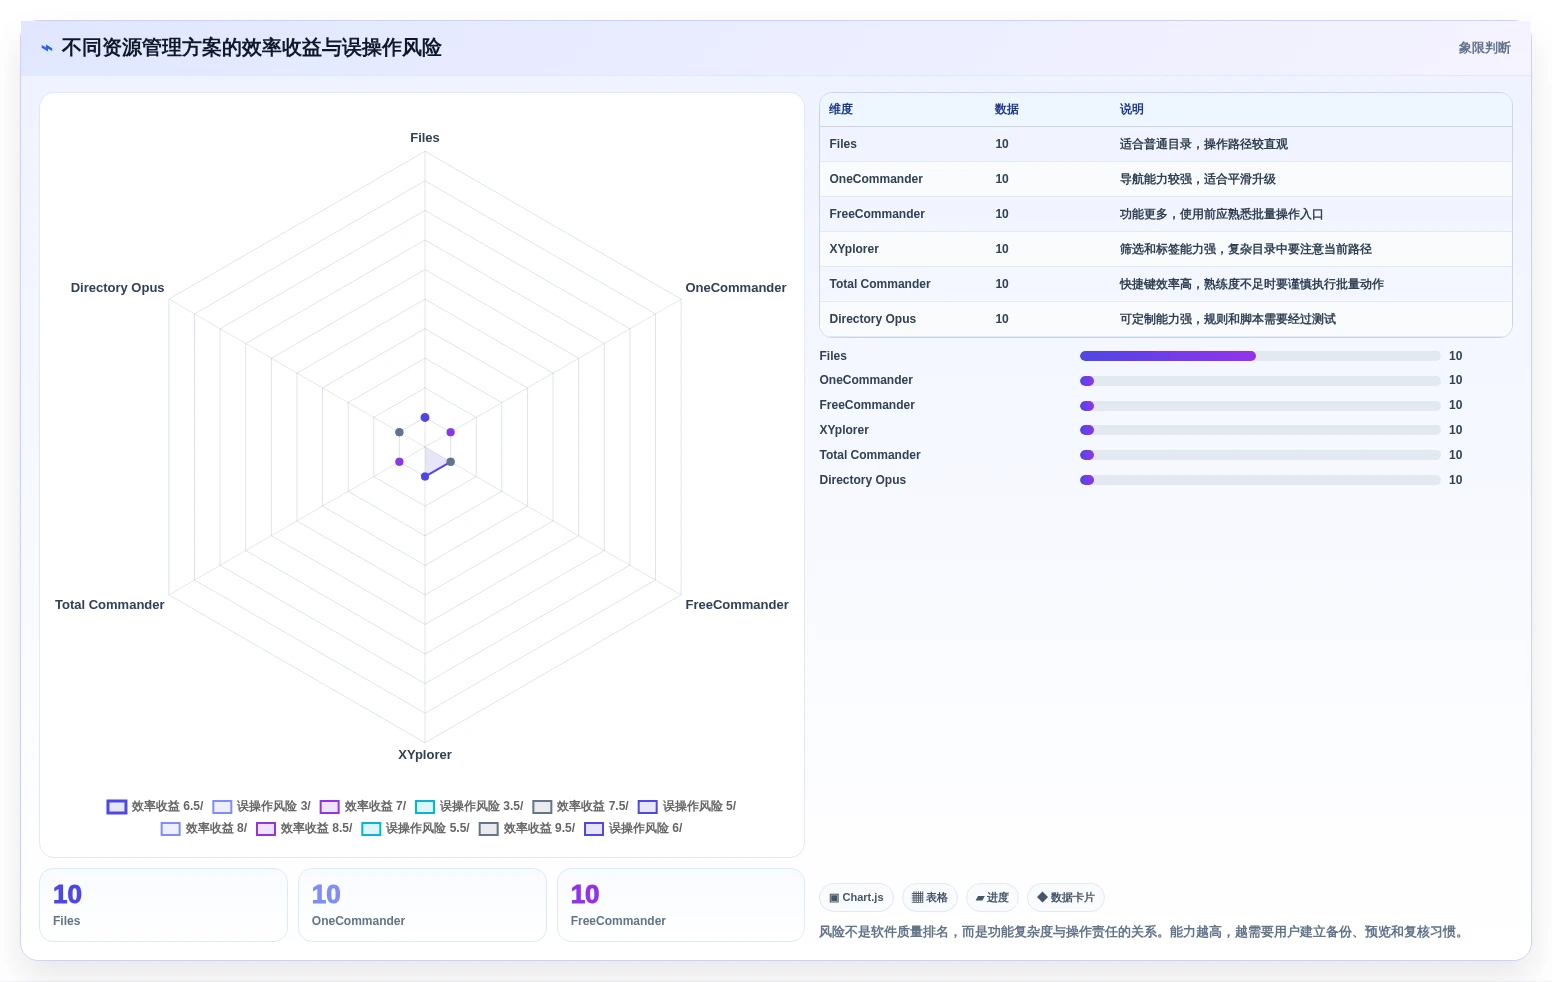Screen dimensions: 1552x982
Task: Toggle legend entry 效率收益 9.5/
Action: (x=527, y=828)
